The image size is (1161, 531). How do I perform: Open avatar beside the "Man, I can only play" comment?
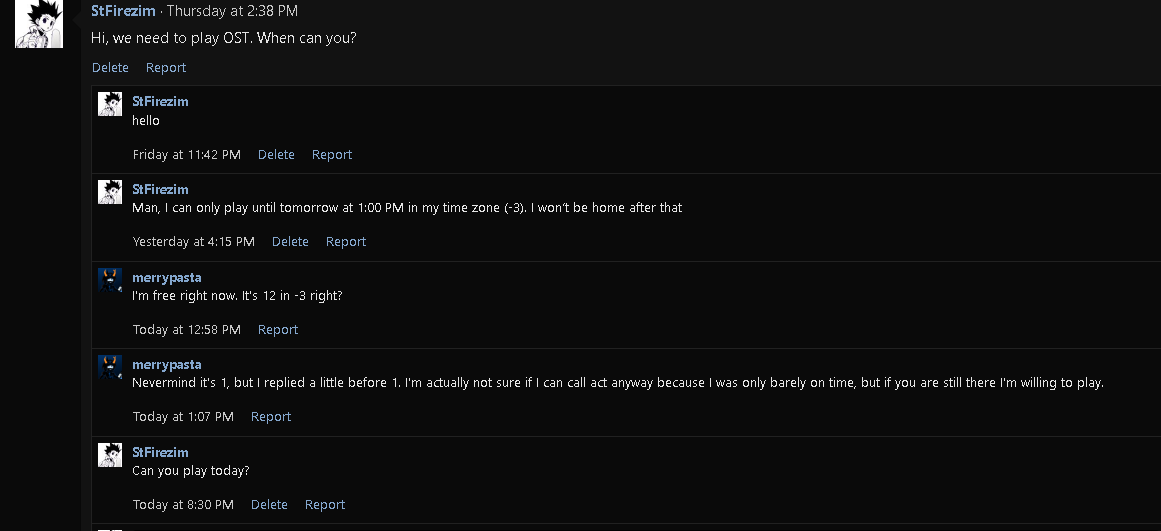click(110, 192)
